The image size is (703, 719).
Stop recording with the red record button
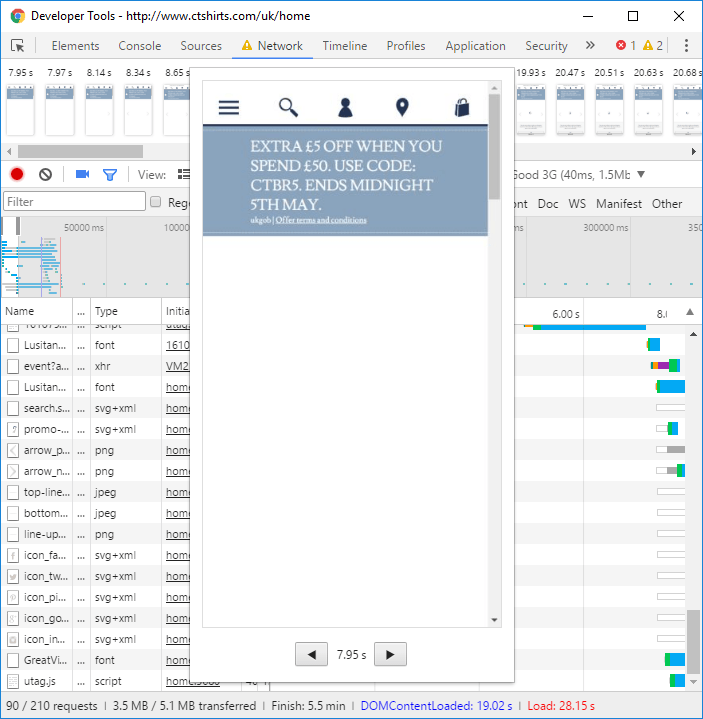click(17, 174)
